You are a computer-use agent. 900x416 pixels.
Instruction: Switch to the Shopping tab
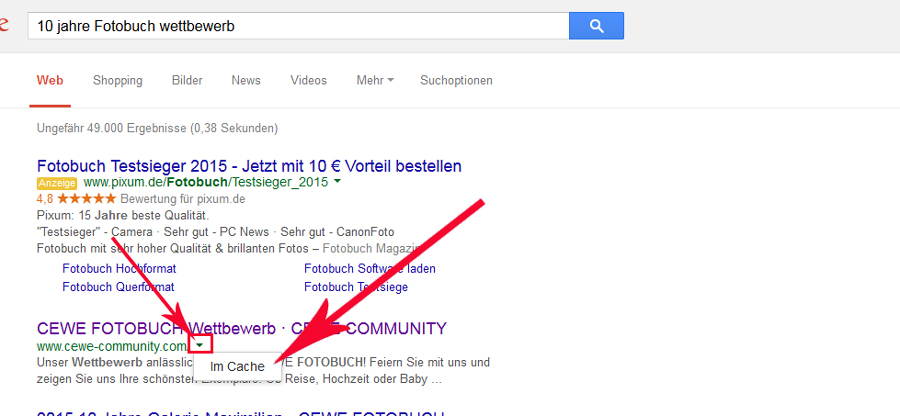click(x=118, y=80)
